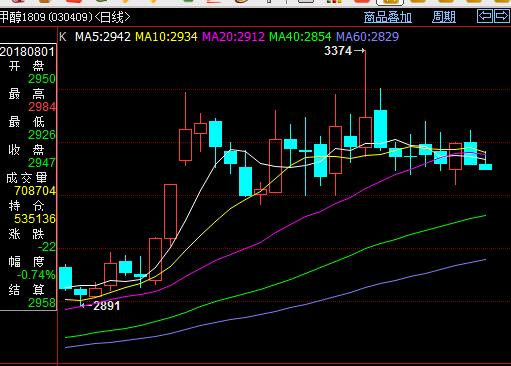Select the green MA40:2854 indicator label
511x366 pixels.
coord(300,37)
